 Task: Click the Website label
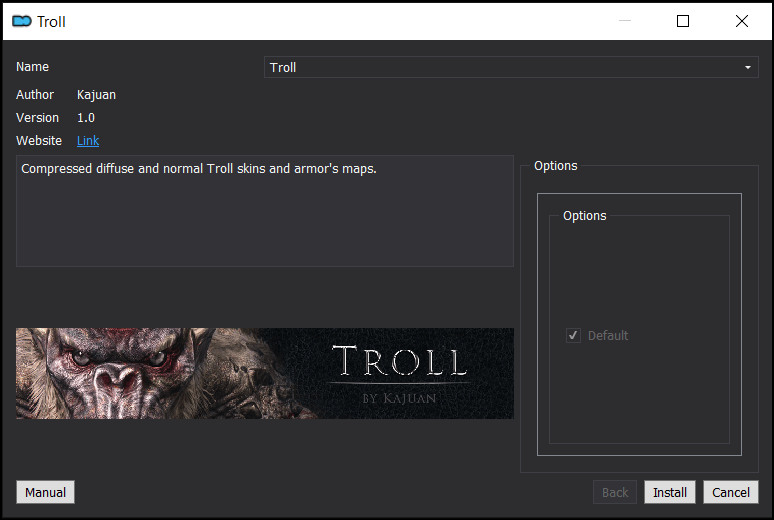pyautogui.click(x=39, y=141)
